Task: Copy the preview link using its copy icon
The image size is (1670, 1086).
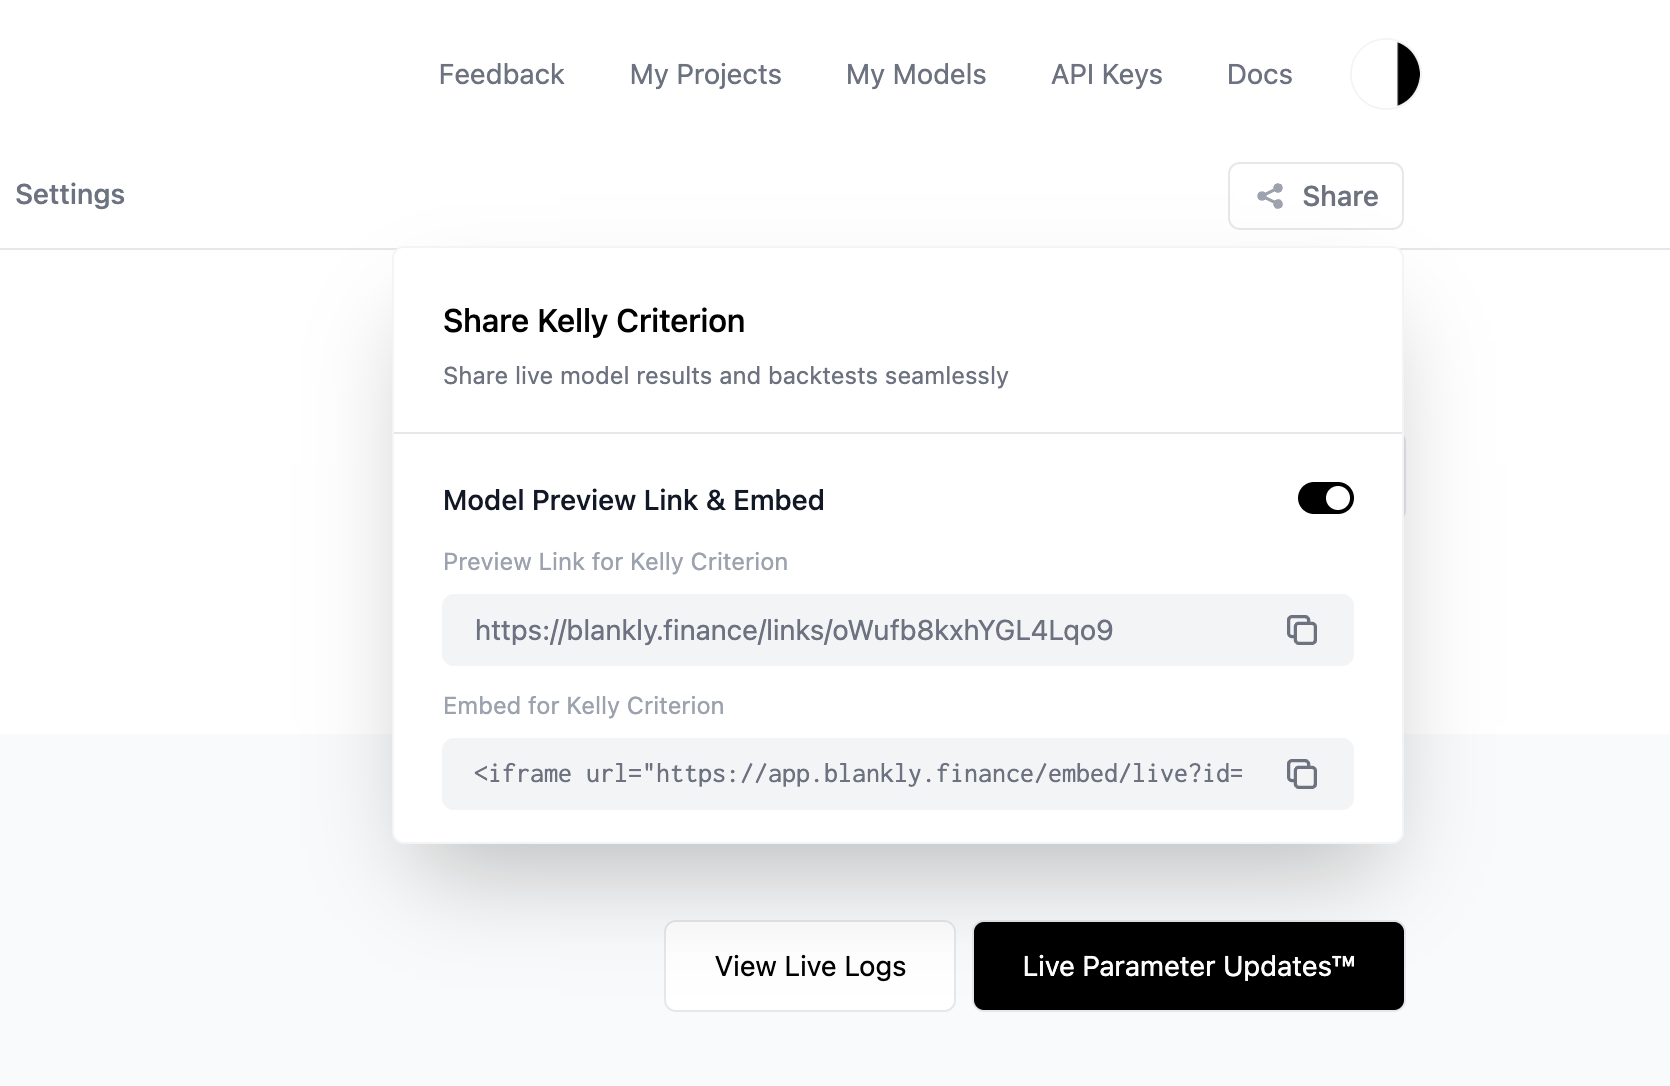Action: tap(1303, 630)
